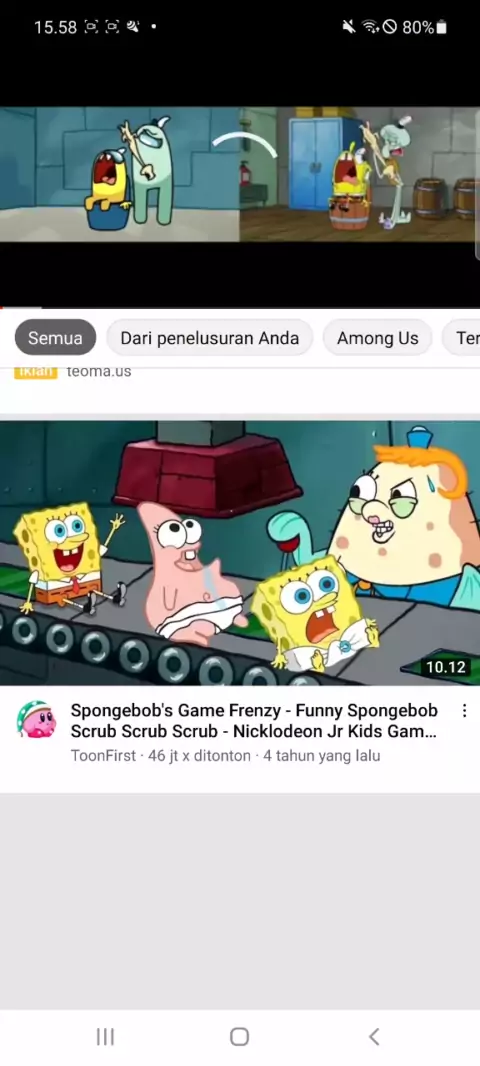Tap the Android home navigation button

[239, 1036]
